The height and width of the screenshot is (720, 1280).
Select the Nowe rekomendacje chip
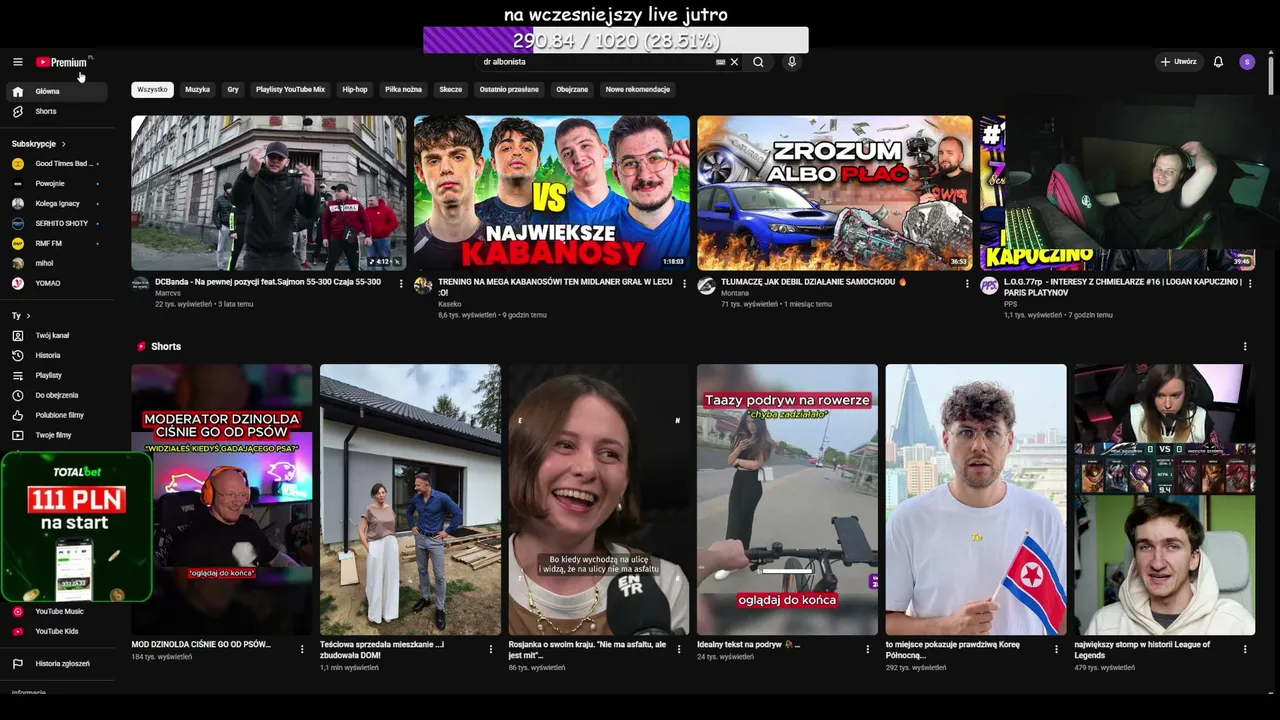coord(638,89)
